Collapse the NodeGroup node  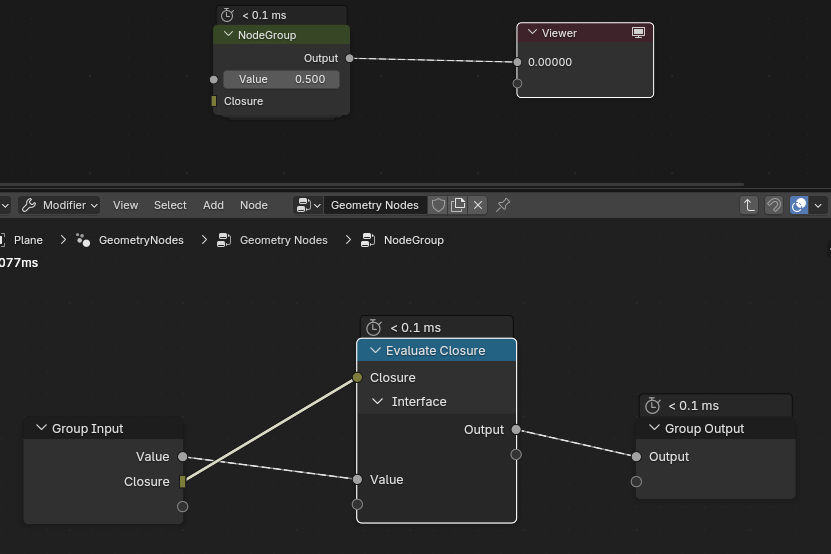228,34
